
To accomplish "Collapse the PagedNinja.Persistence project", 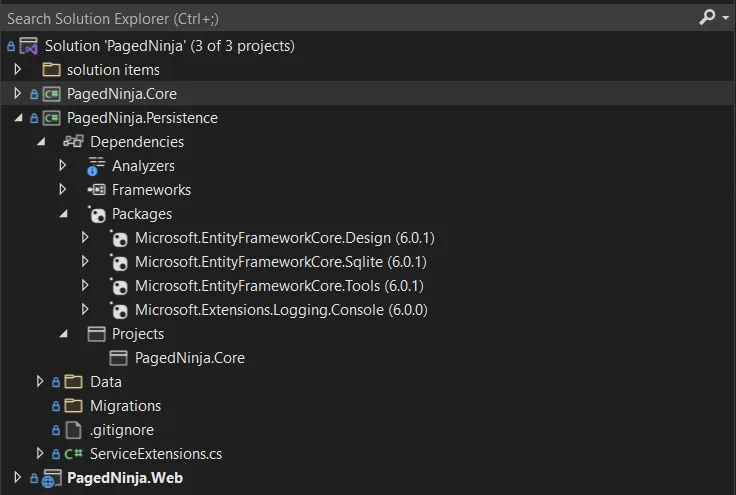I will point(18,118).
